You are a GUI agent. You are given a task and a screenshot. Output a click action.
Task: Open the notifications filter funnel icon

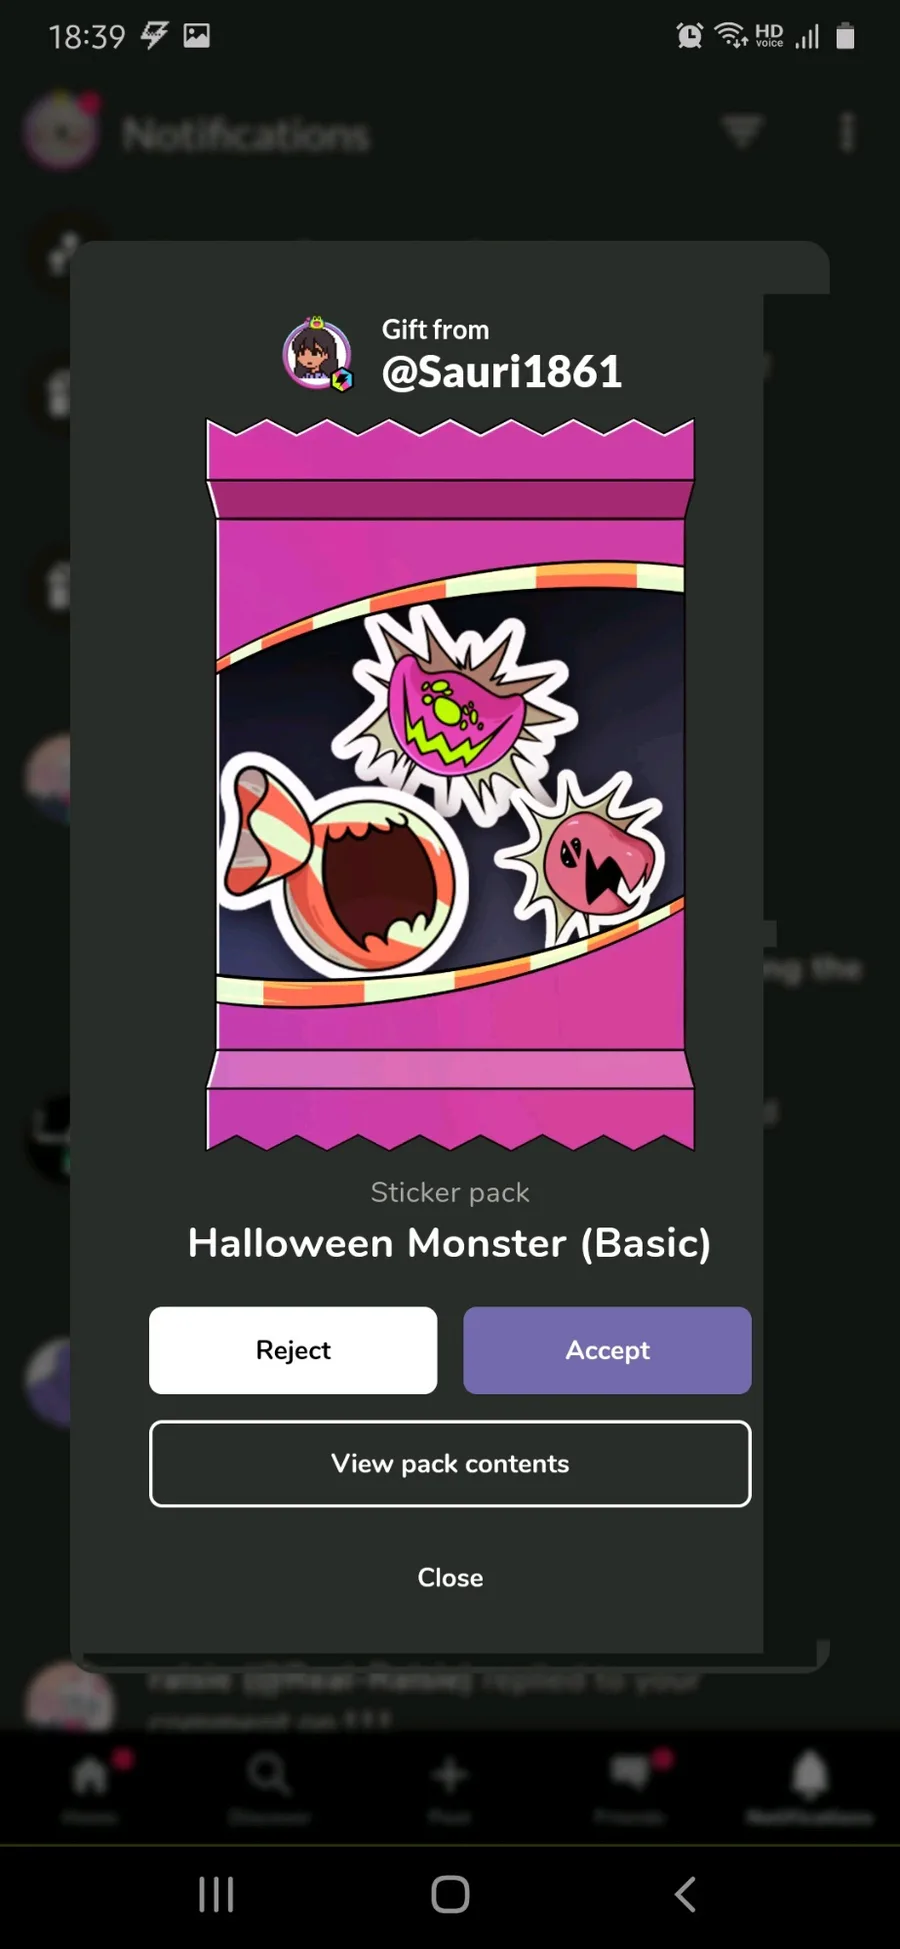coord(742,131)
